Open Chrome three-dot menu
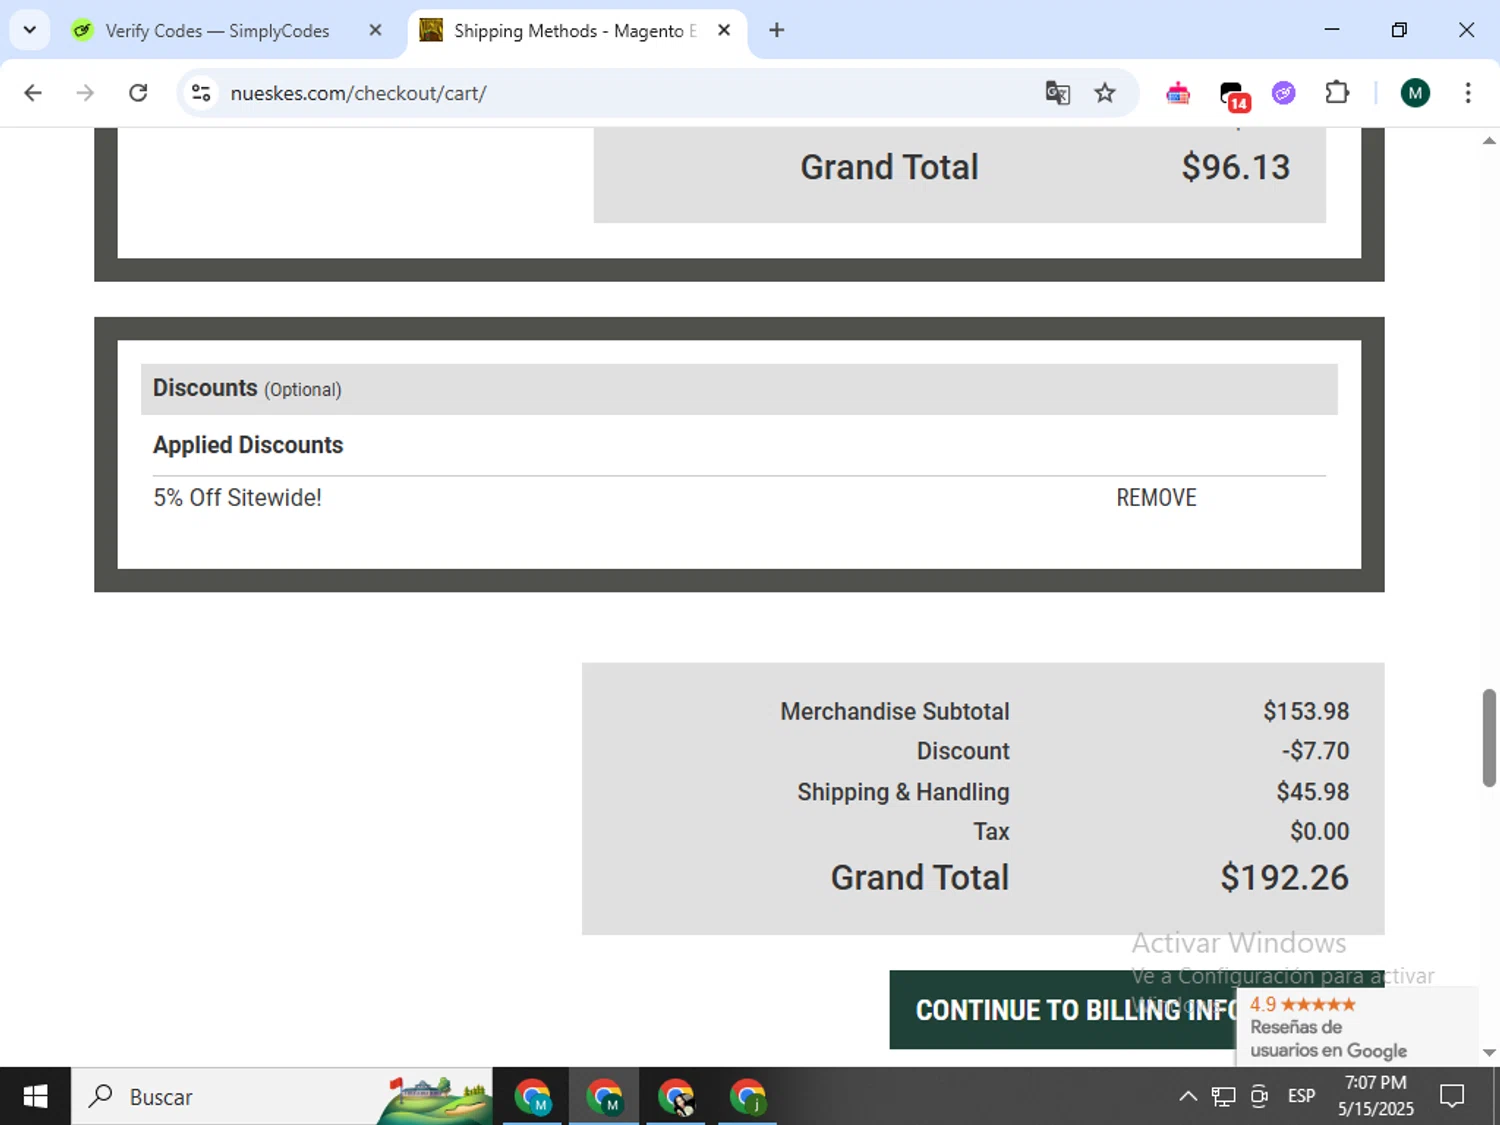 [x=1468, y=93]
